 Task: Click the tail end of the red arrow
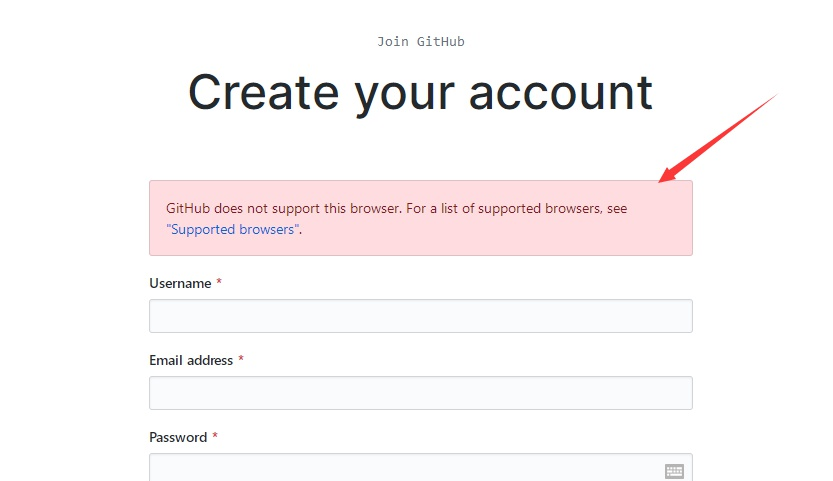pos(774,95)
